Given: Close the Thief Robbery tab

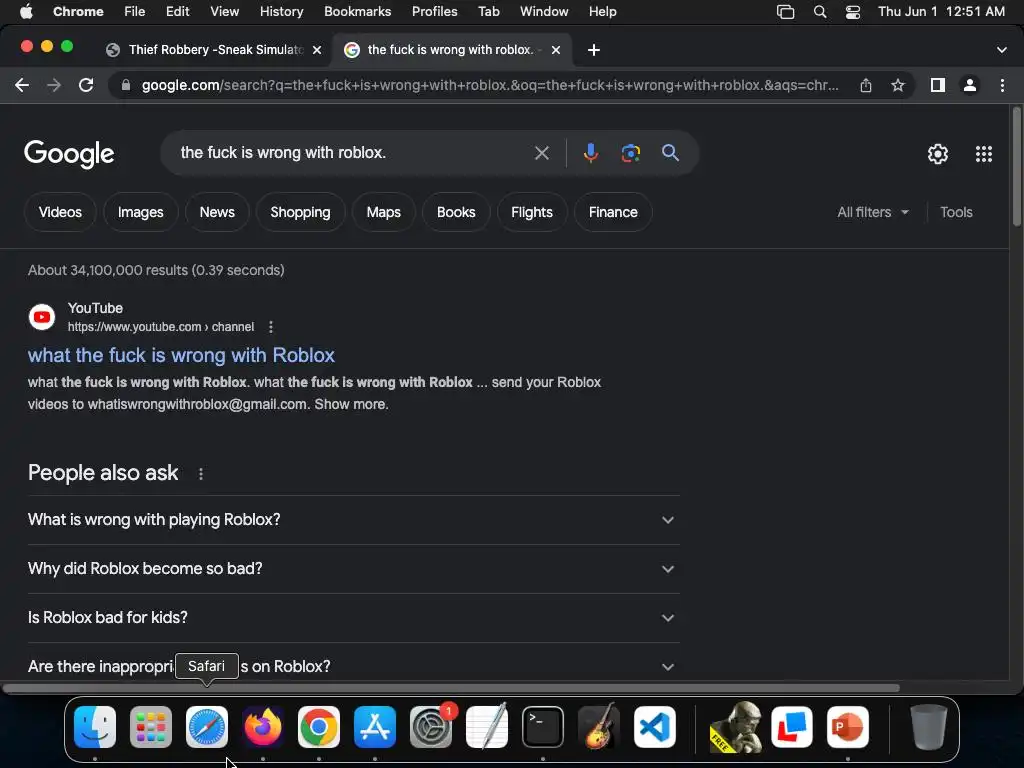Looking at the screenshot, I should pos(317,50).
